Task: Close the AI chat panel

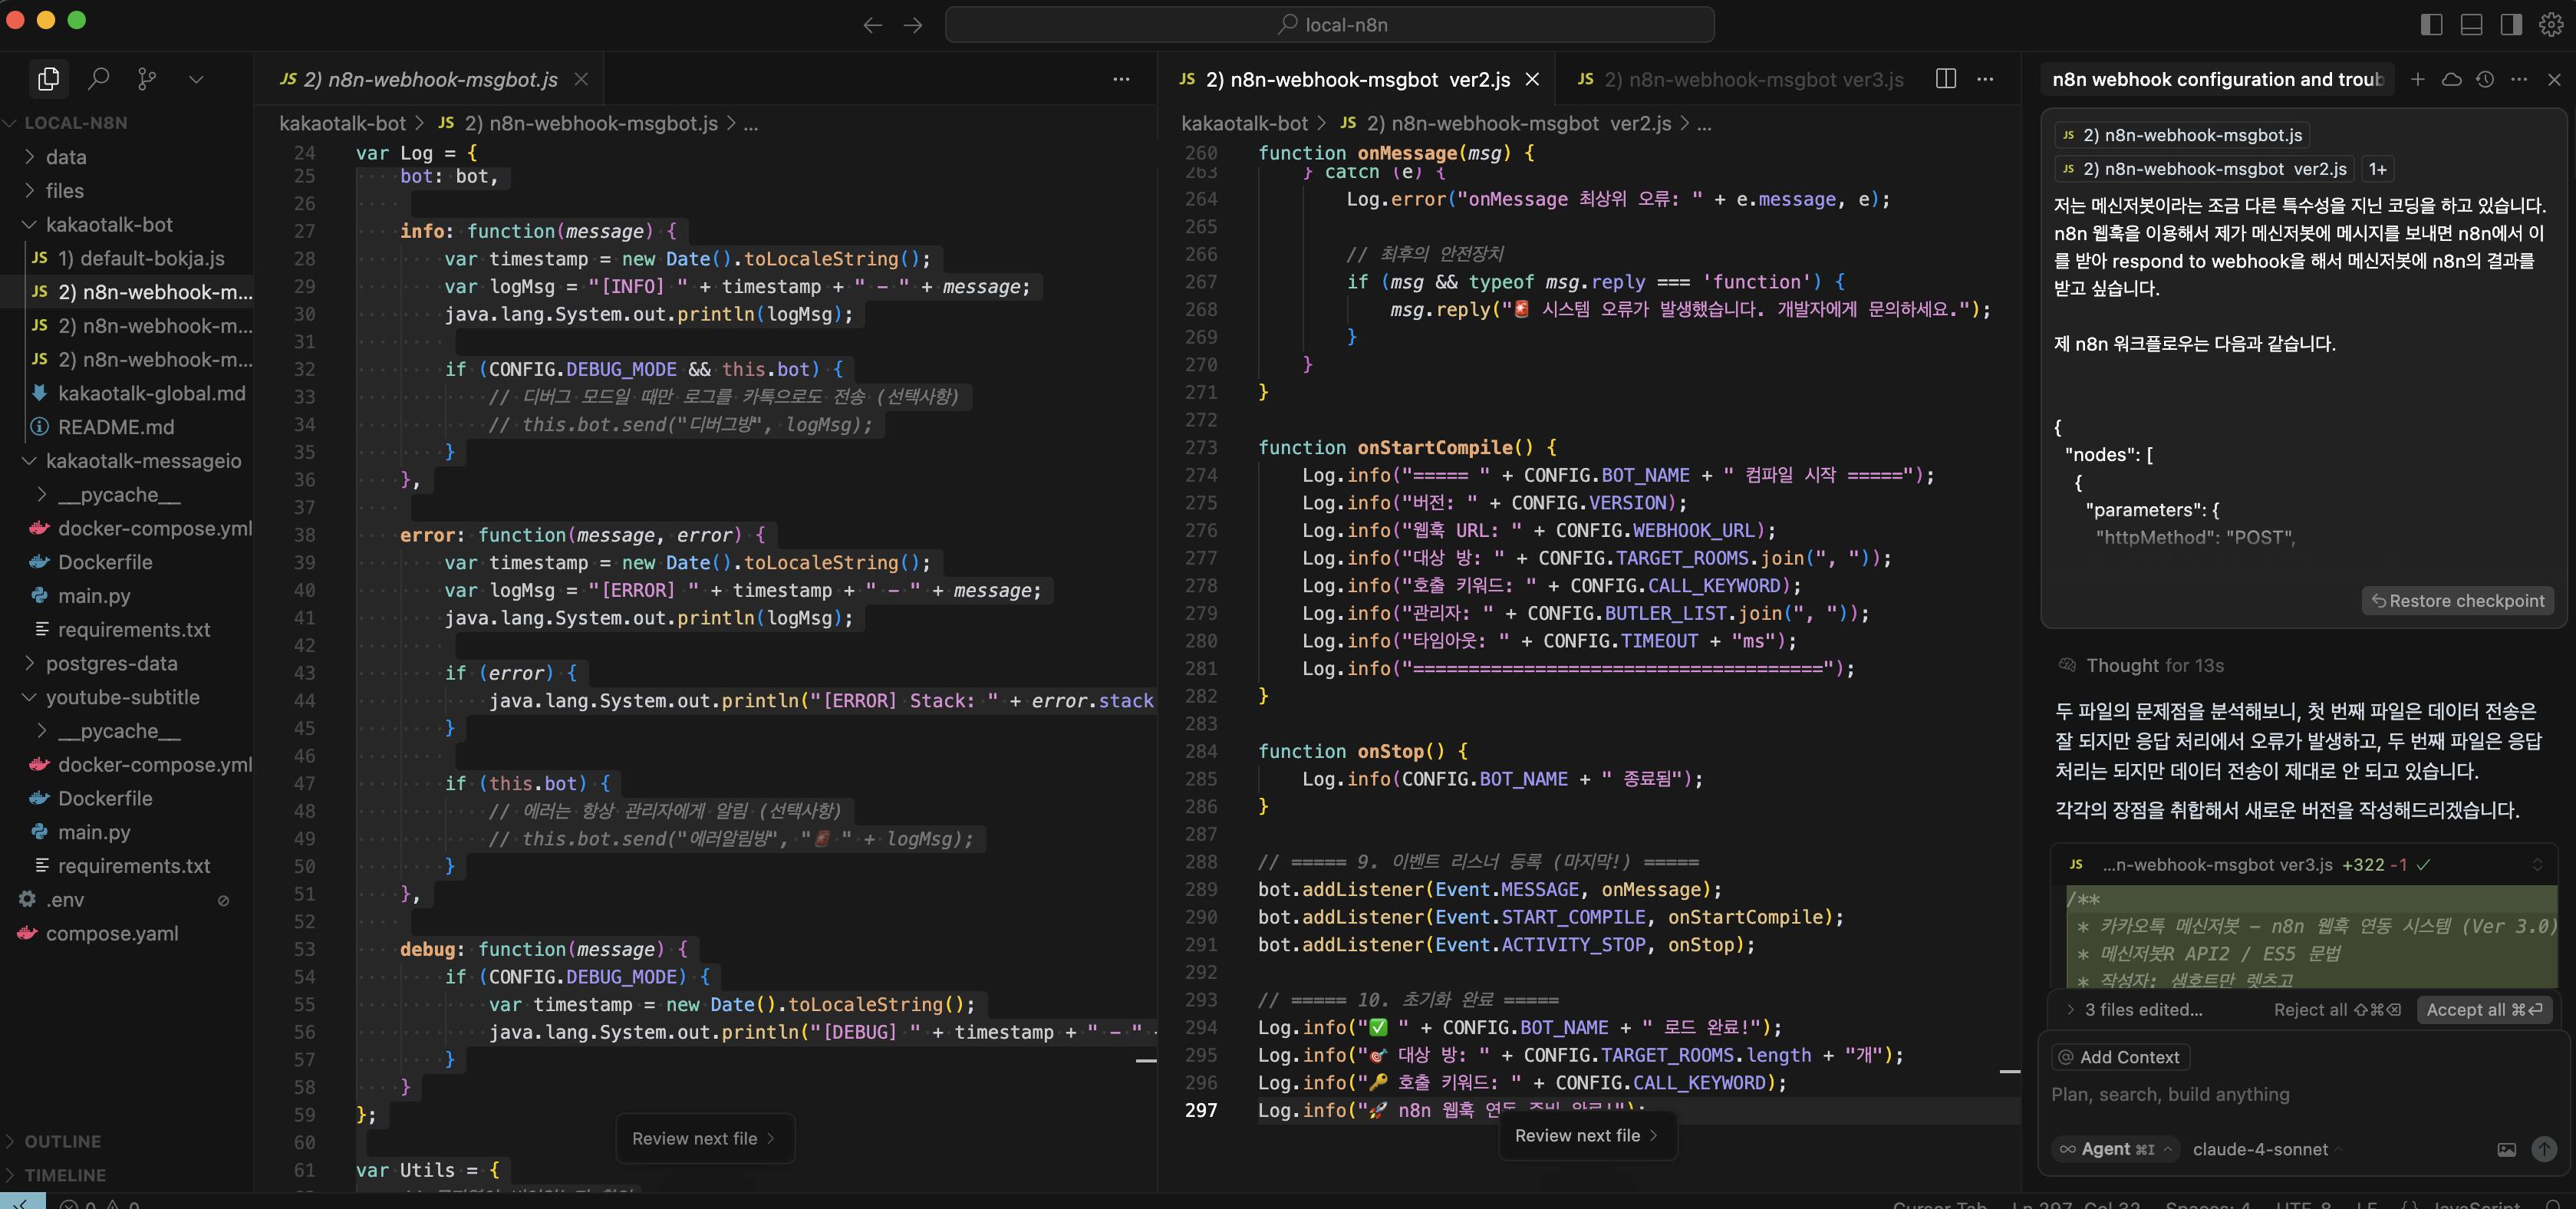Action: 2554,79
